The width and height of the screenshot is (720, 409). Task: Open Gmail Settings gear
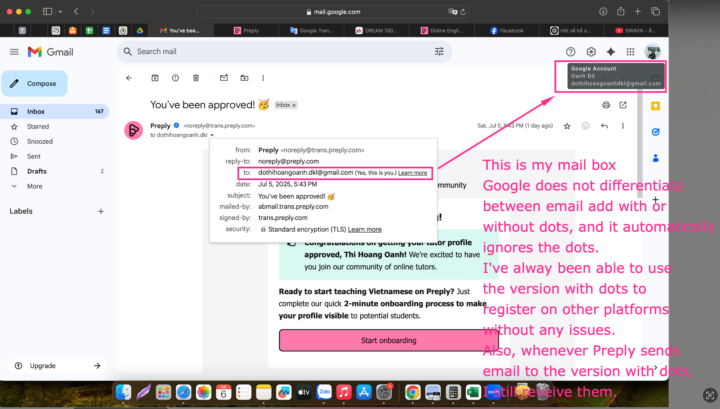pos(591,52)
